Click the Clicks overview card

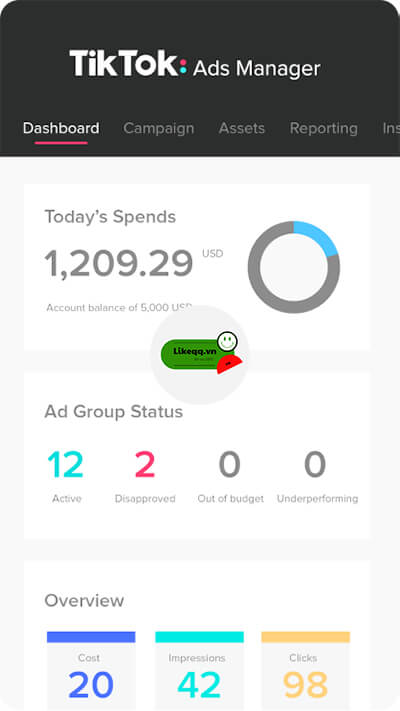[305, 669]
